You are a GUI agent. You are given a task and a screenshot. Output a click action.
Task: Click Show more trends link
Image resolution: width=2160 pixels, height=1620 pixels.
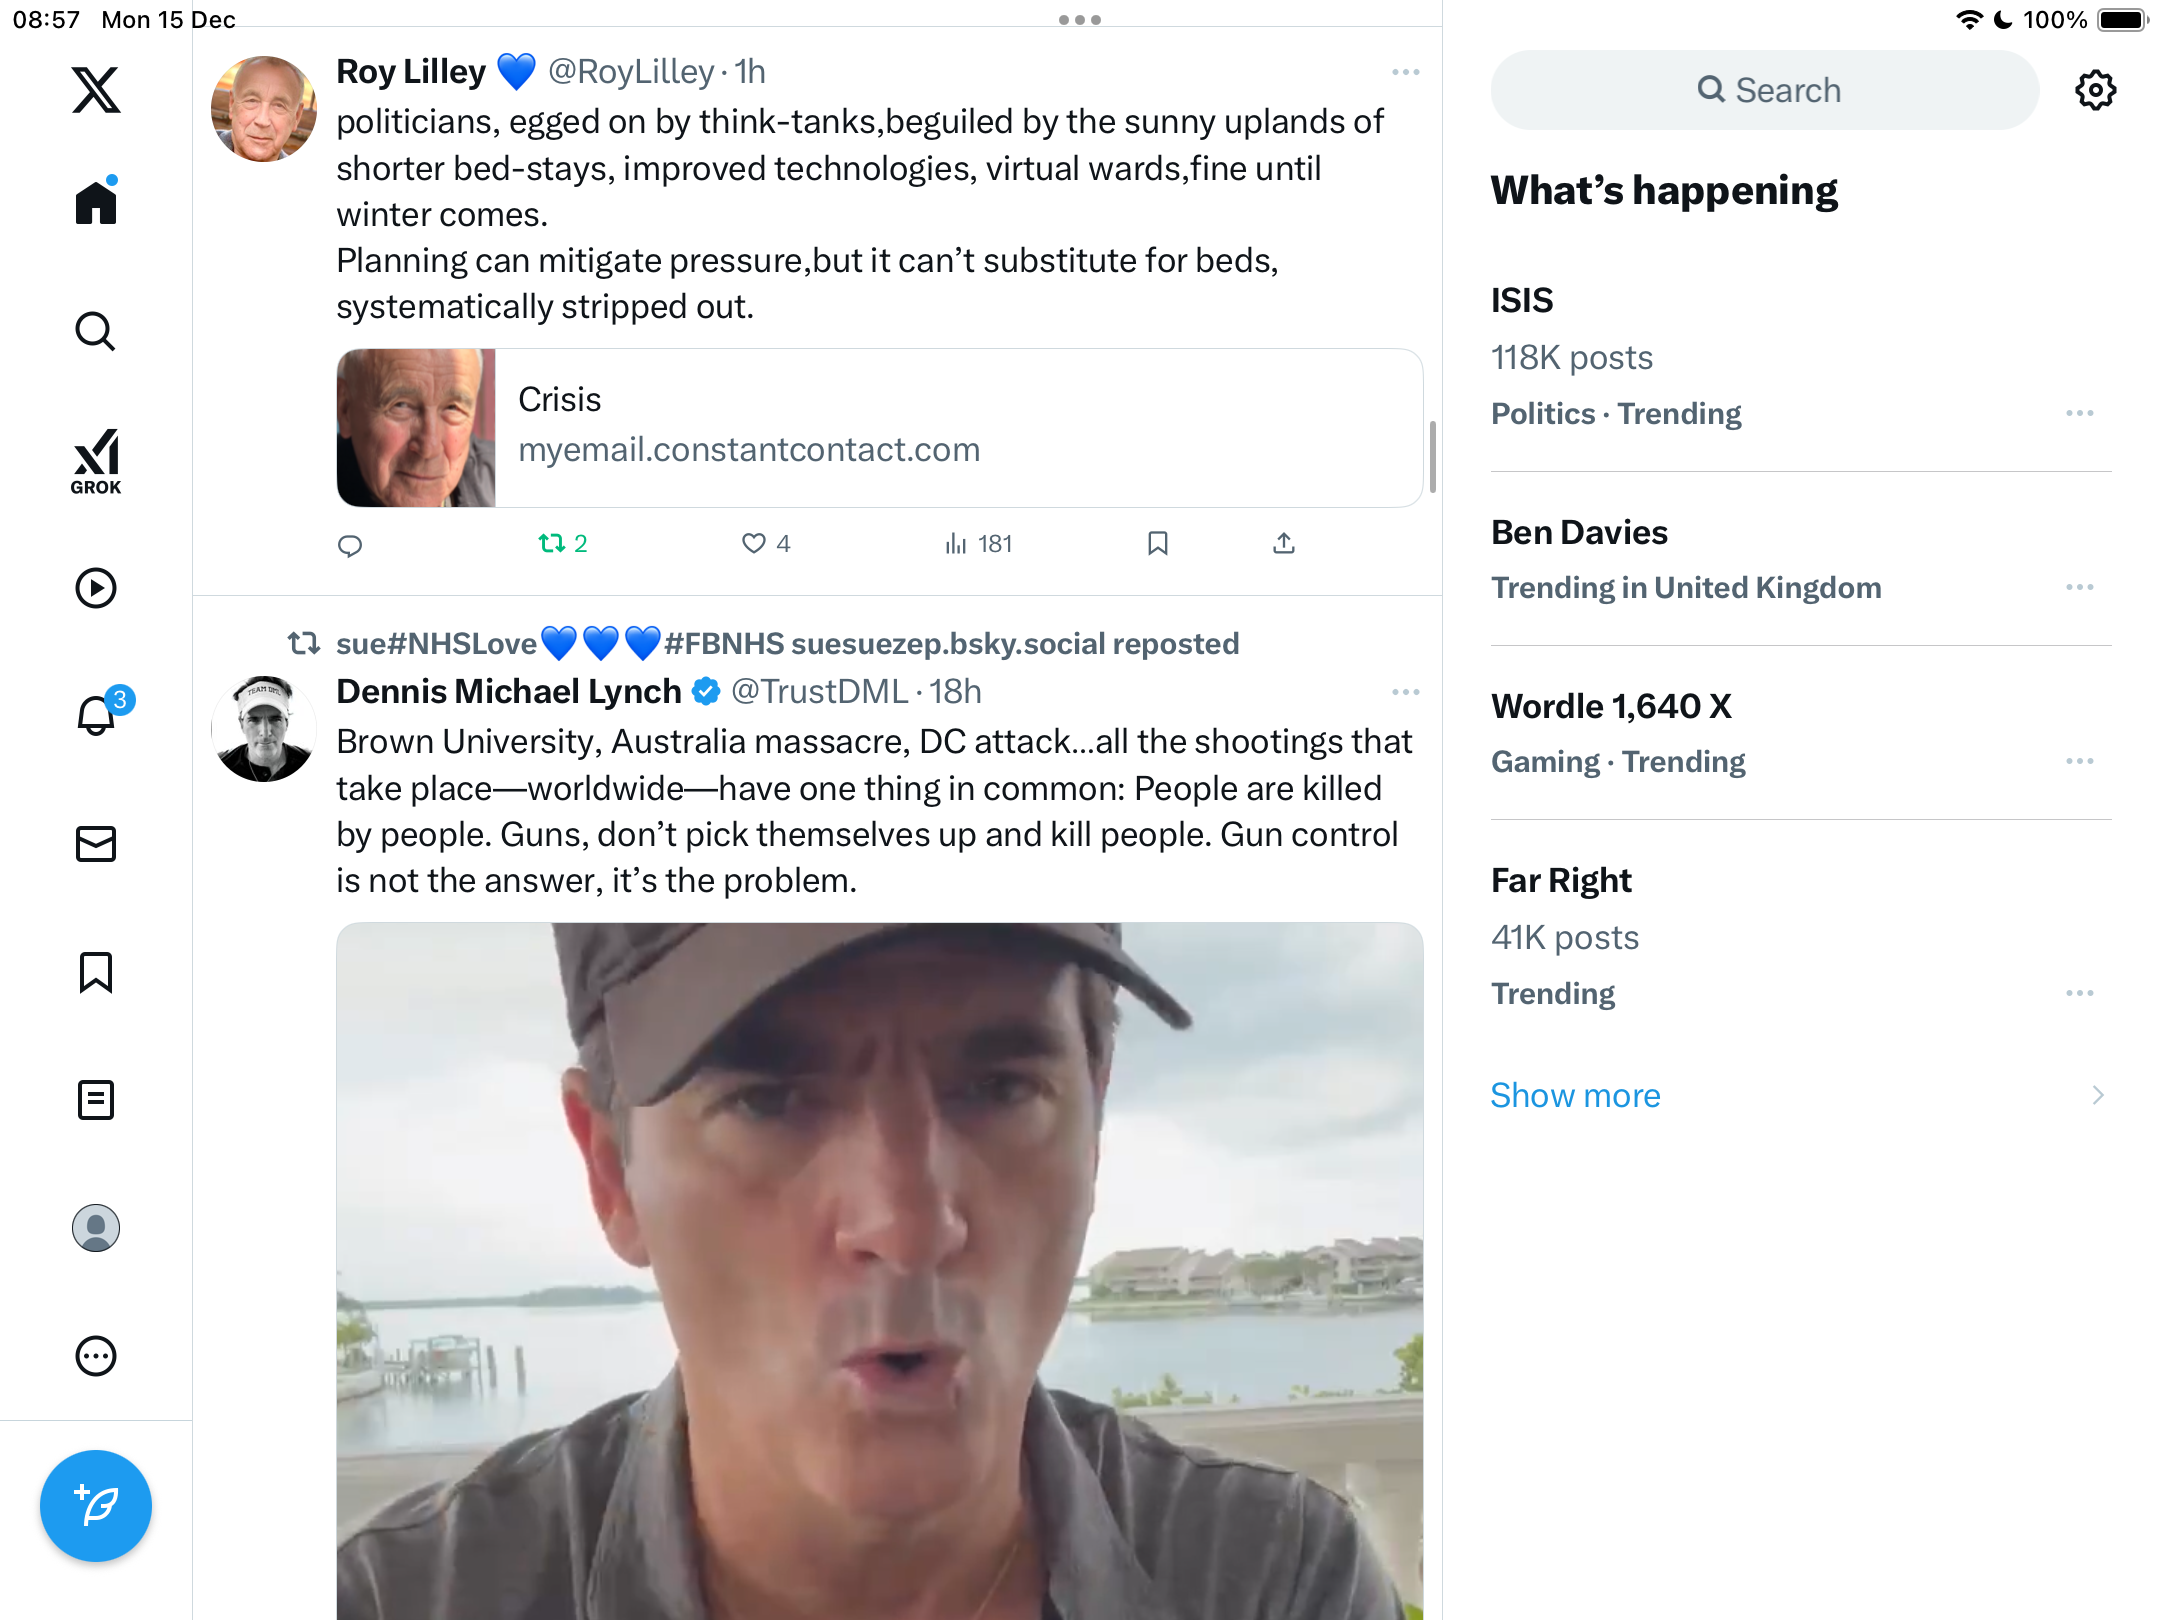pyautogui.click(x=1575, y=1095)
